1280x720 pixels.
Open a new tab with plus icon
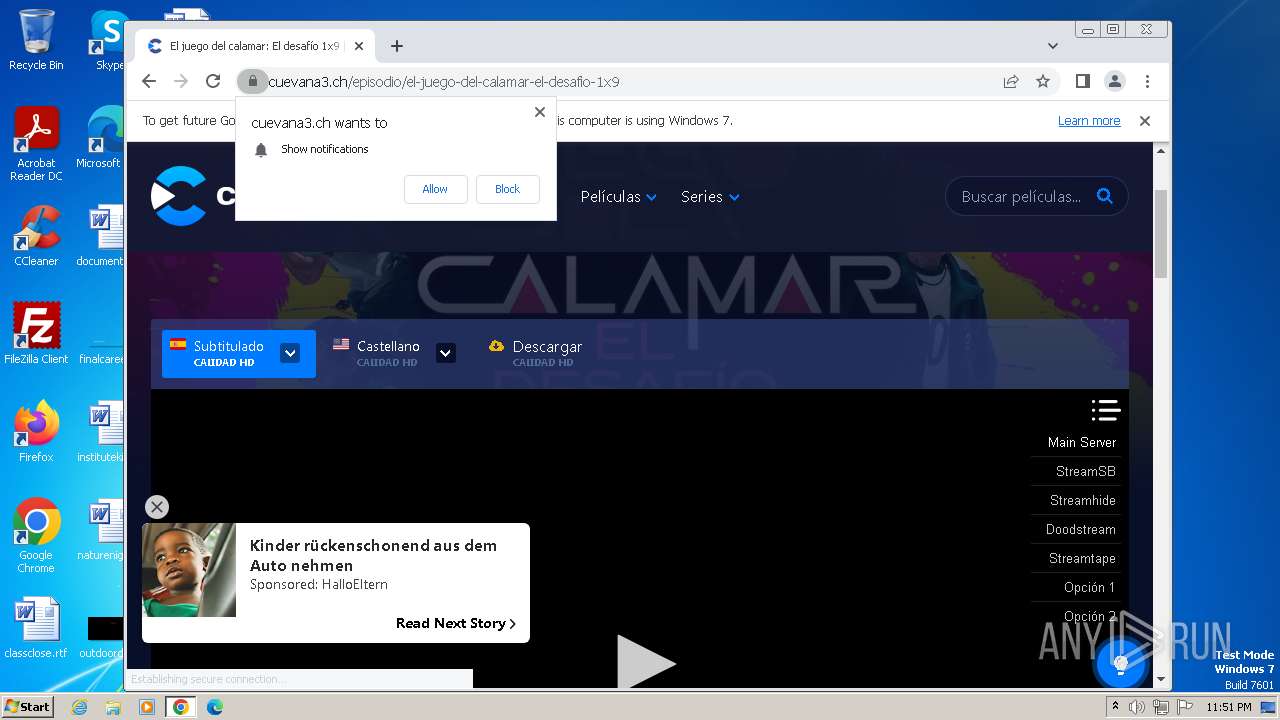[x=397, y=46]
